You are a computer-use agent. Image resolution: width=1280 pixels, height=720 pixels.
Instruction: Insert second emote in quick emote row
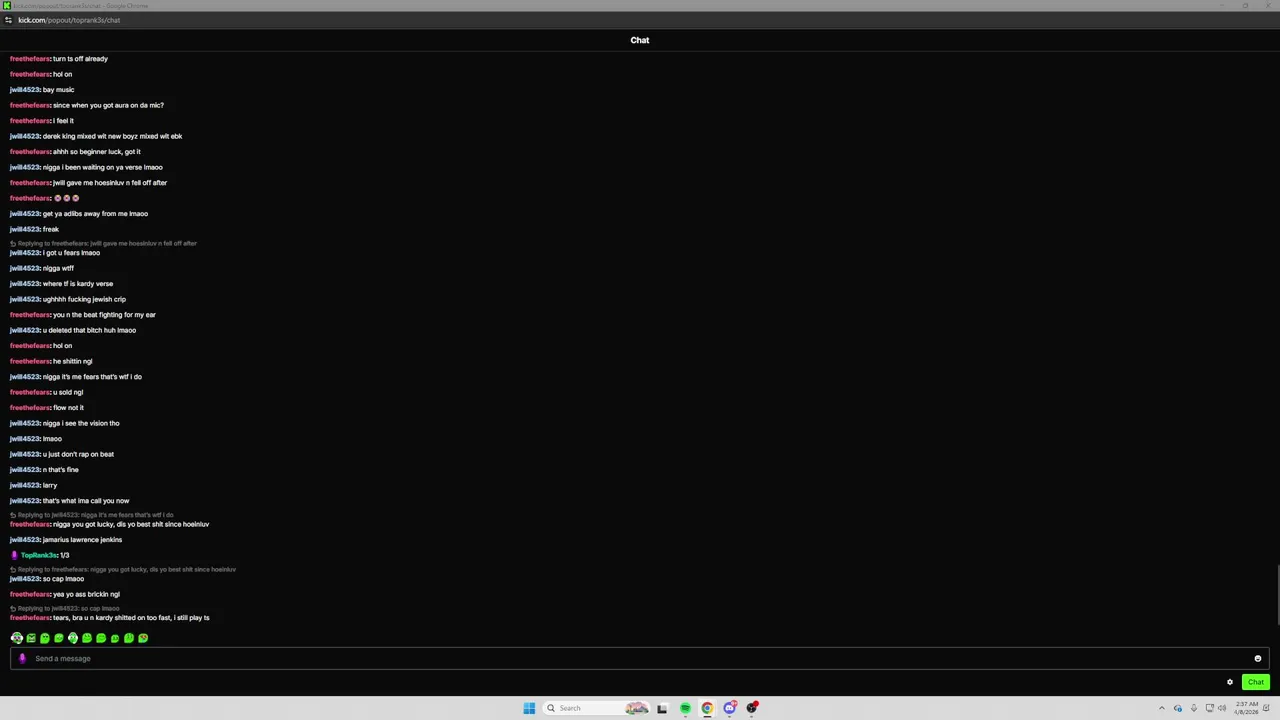[x=31, y=638]
